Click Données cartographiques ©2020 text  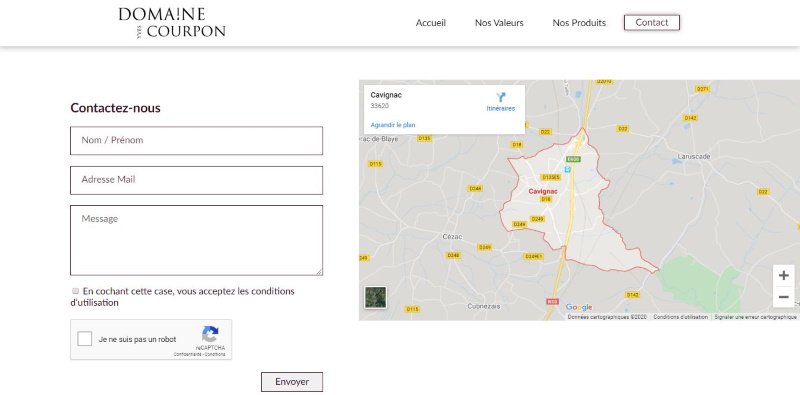pyautogui.click(x=607, y=317)
